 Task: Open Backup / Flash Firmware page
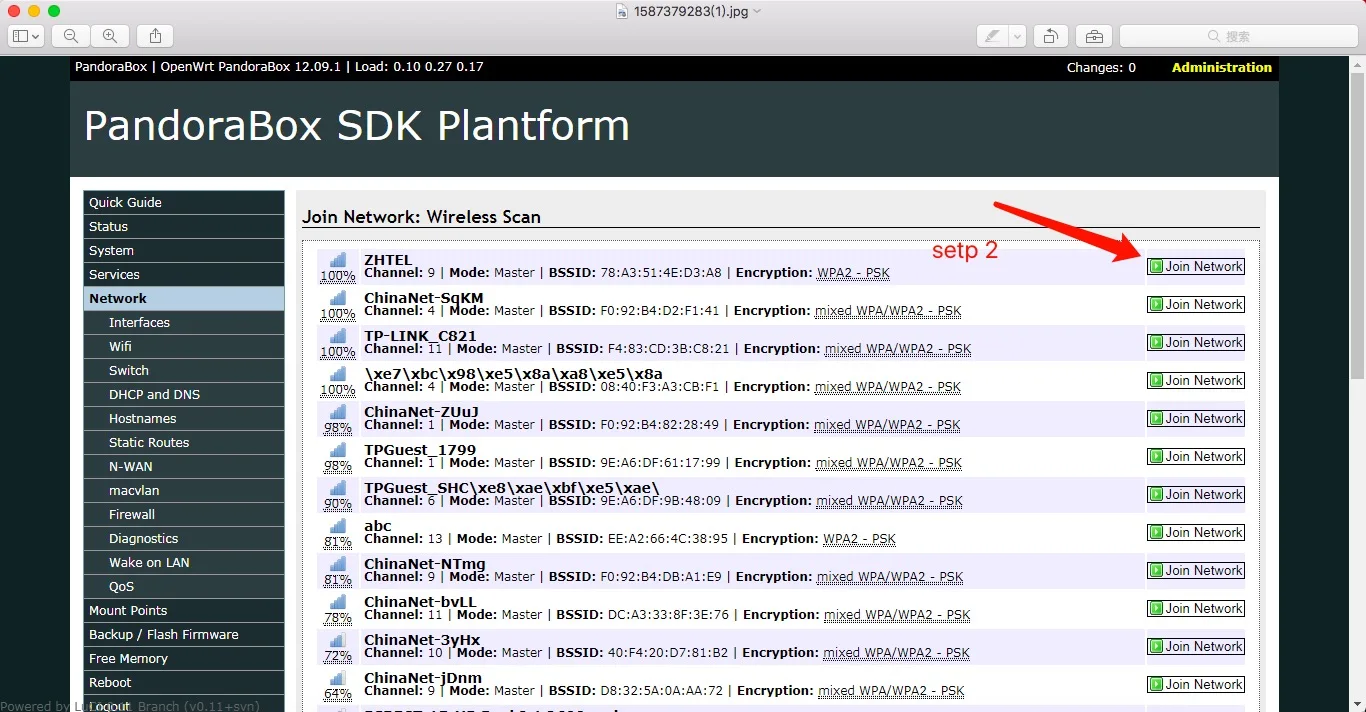184,634
